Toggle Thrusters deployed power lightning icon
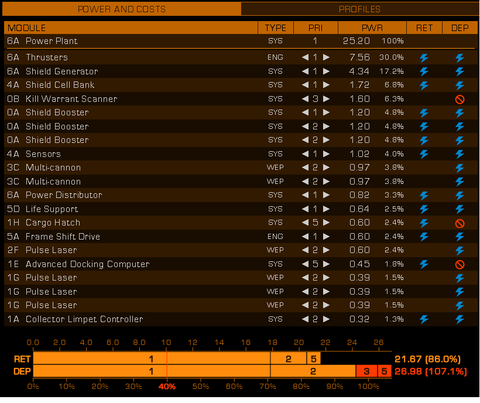This screenshot has height=403, width=480. pos(460,58)
